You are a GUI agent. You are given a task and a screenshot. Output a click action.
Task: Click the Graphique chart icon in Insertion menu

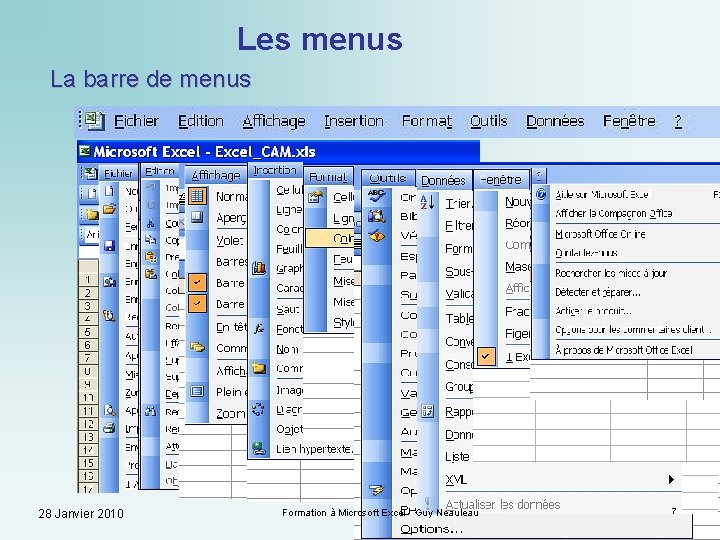pyautogui.click(x=259, y=268)
